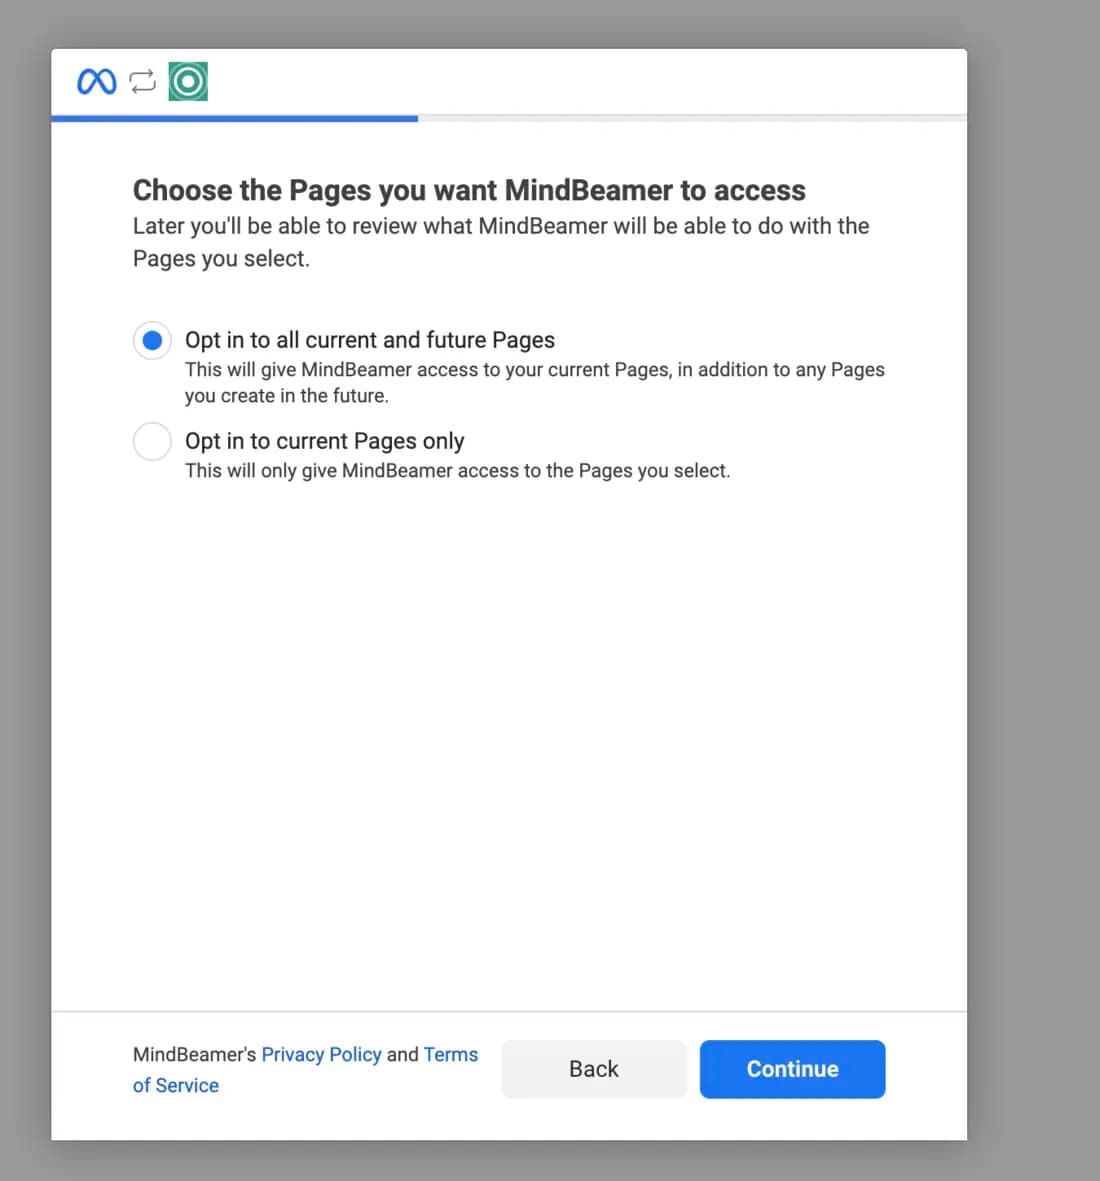Screen dimensions: 1100x1181
Task: Click the blue Continue button
Action: click(x=792, y=1069)
